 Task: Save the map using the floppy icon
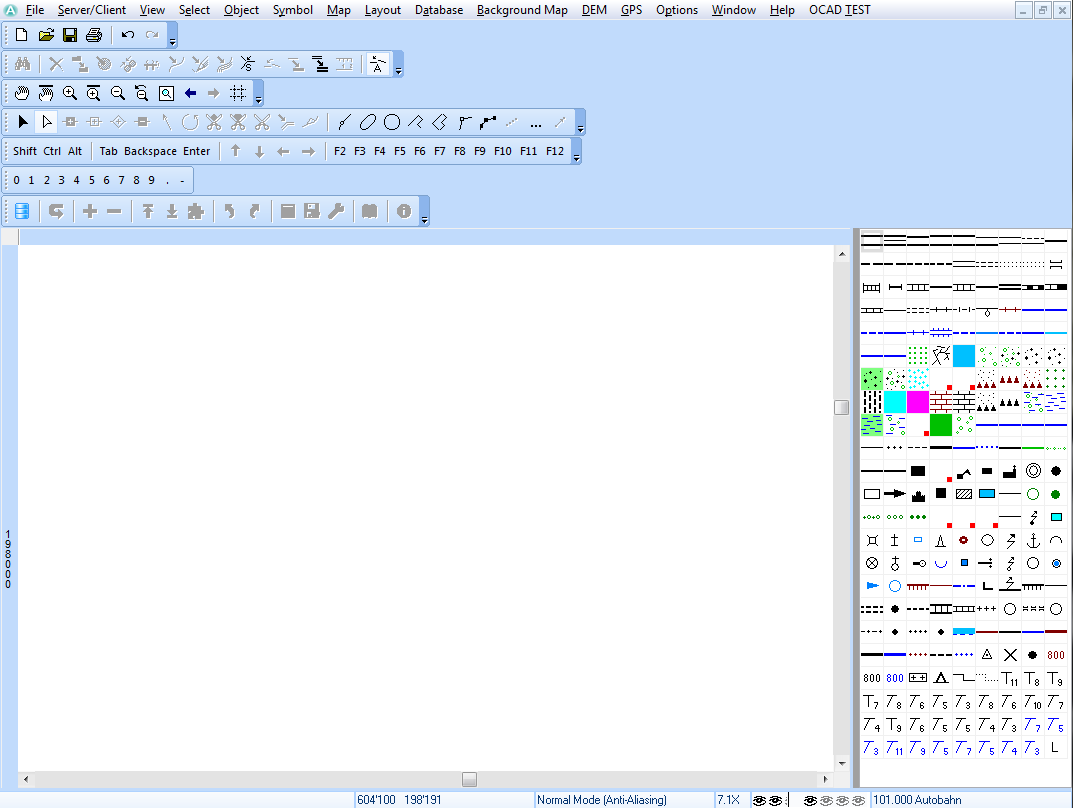coord(70,35)
